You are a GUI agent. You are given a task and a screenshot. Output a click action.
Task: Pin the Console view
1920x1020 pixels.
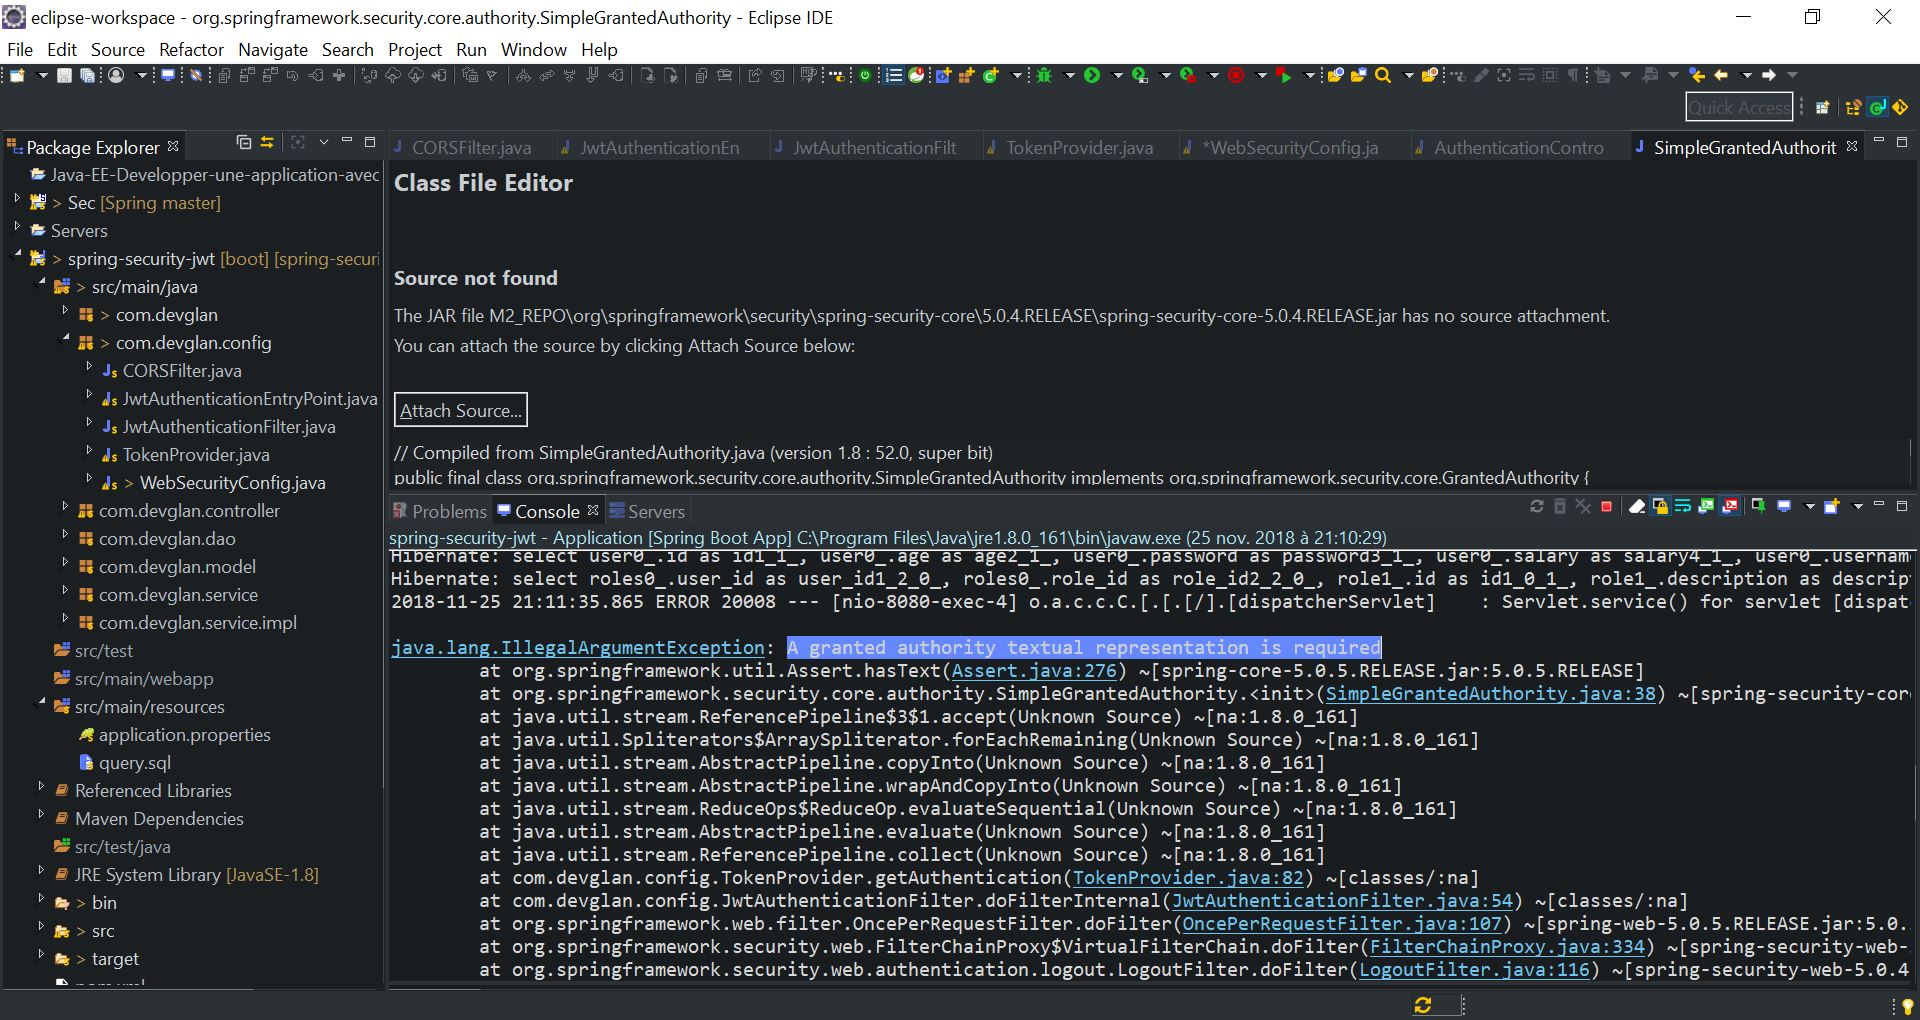pyautogui.click(x=1758, y=506)
